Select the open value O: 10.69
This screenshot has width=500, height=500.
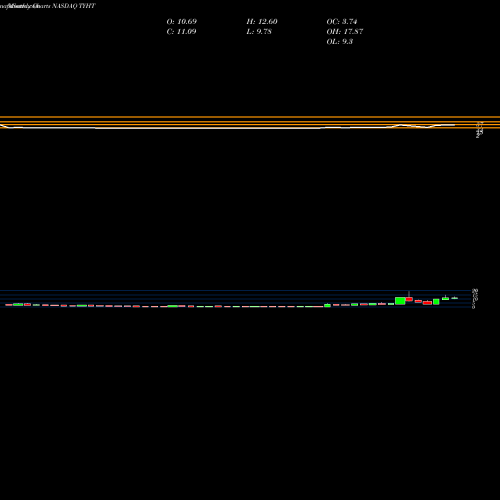tap(182, 21)
